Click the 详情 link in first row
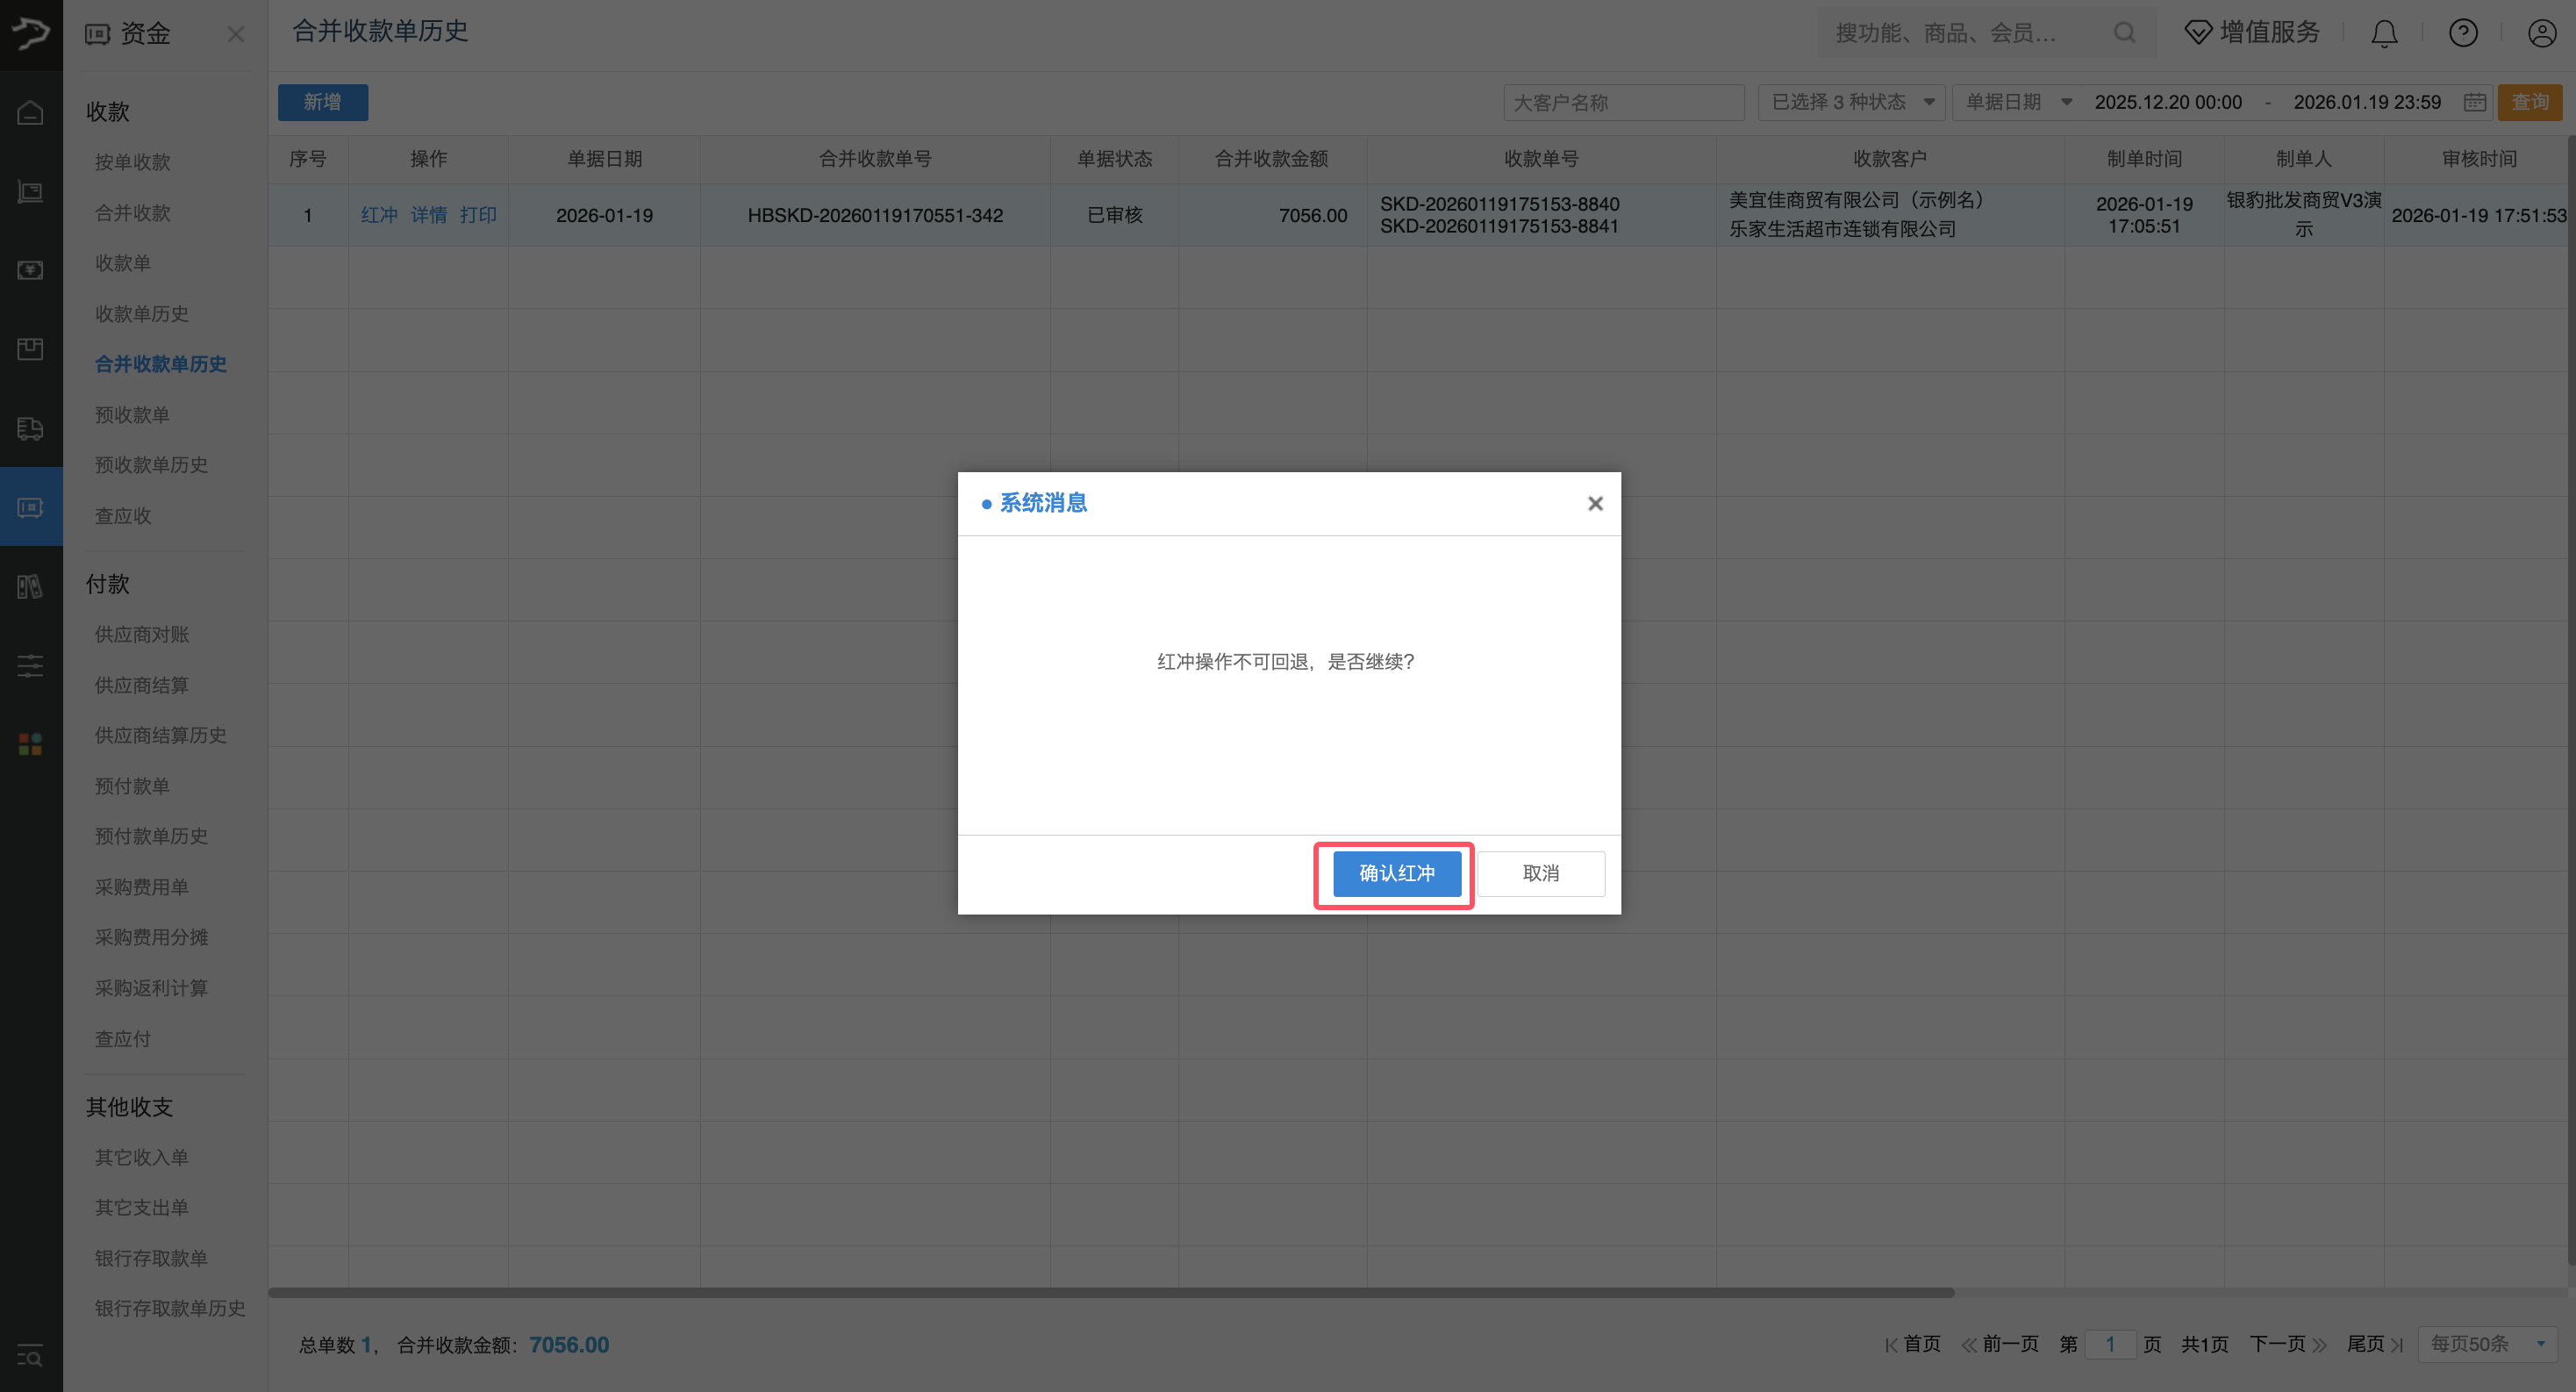The image size is (2576, 1392). (428, 215)
